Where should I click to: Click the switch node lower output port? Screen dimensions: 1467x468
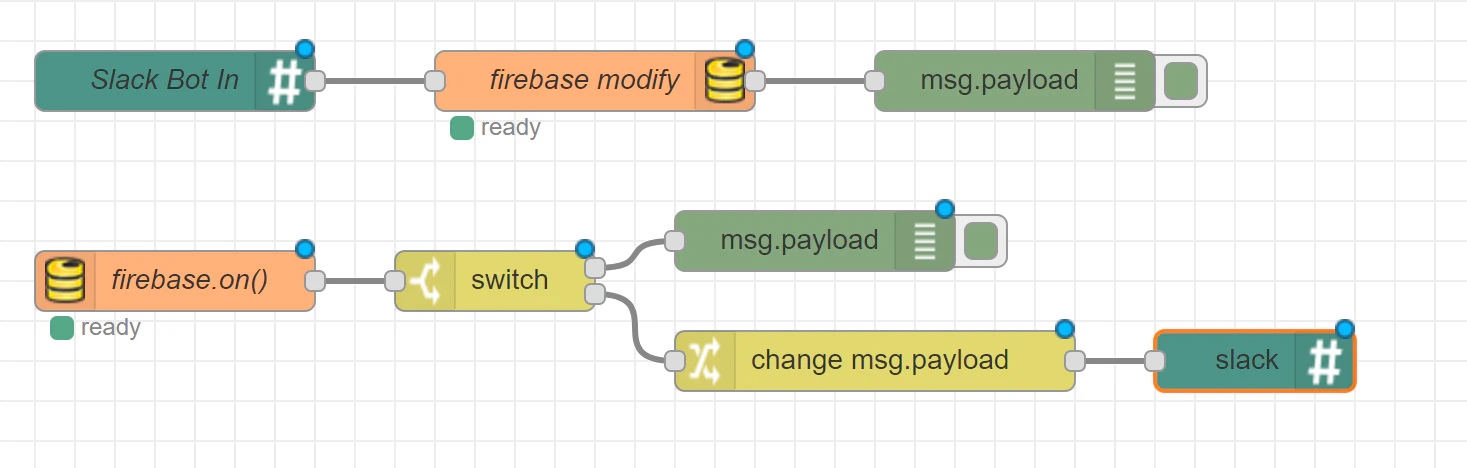tap(595, 294)
